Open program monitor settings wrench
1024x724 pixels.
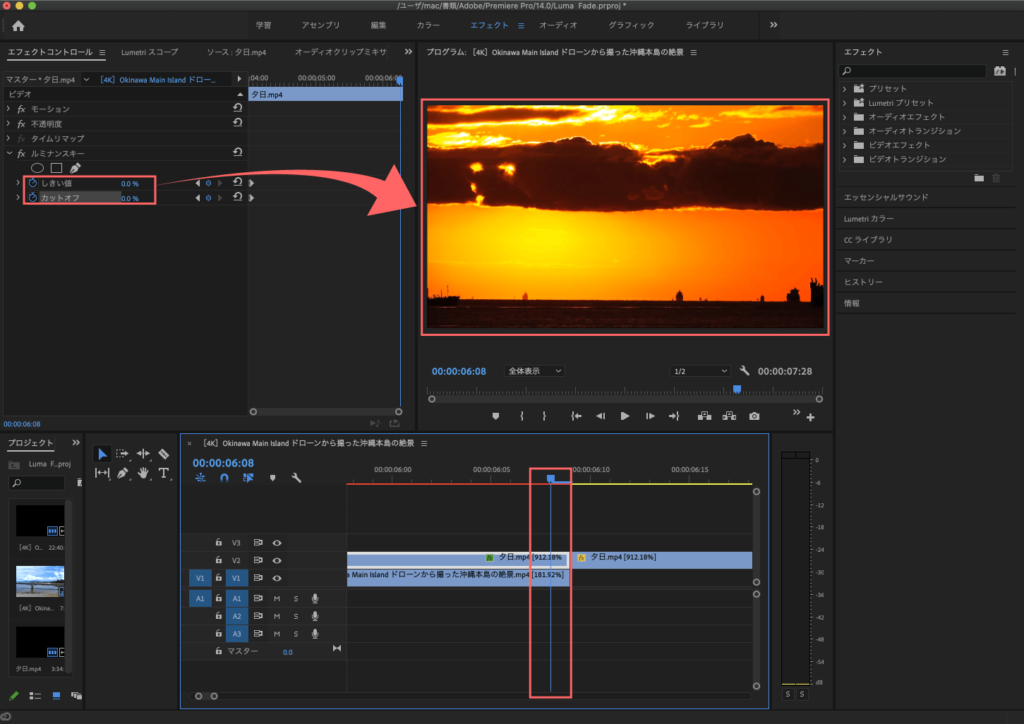(744, 370)
